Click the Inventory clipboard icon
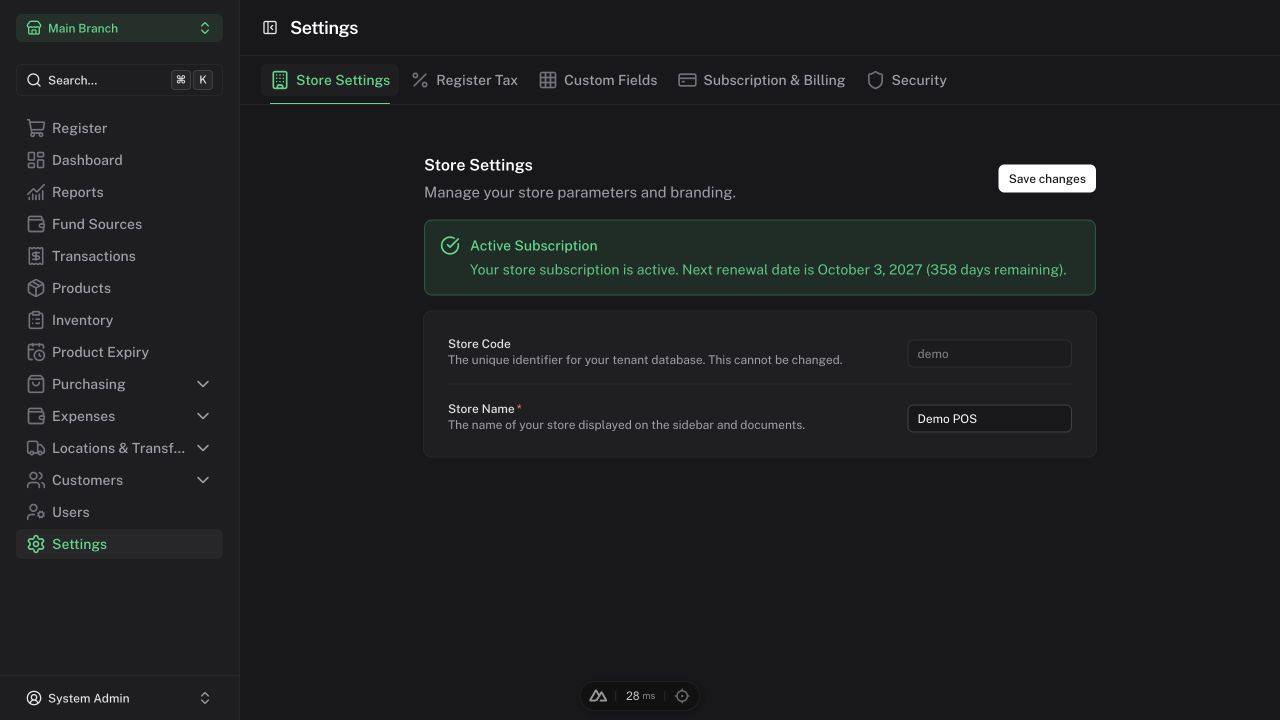Image resolution: width=1280 pixels, height=720 pixels. [36, 320]
